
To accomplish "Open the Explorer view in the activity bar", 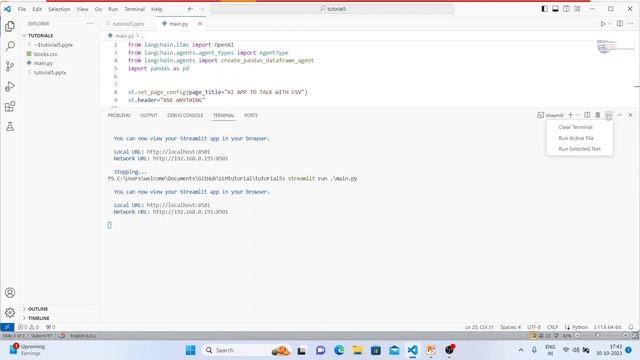I will click(x=10, y=26).
